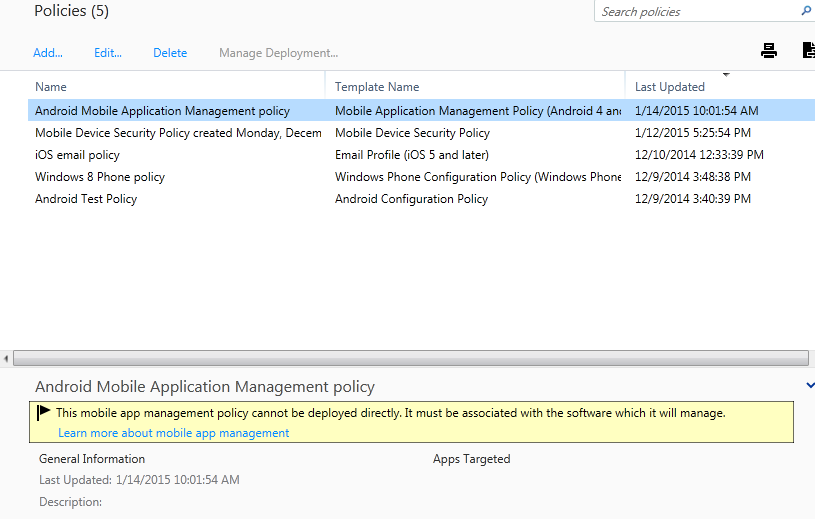Click details pane Android Mobile Application Management title

coord(205,387)
